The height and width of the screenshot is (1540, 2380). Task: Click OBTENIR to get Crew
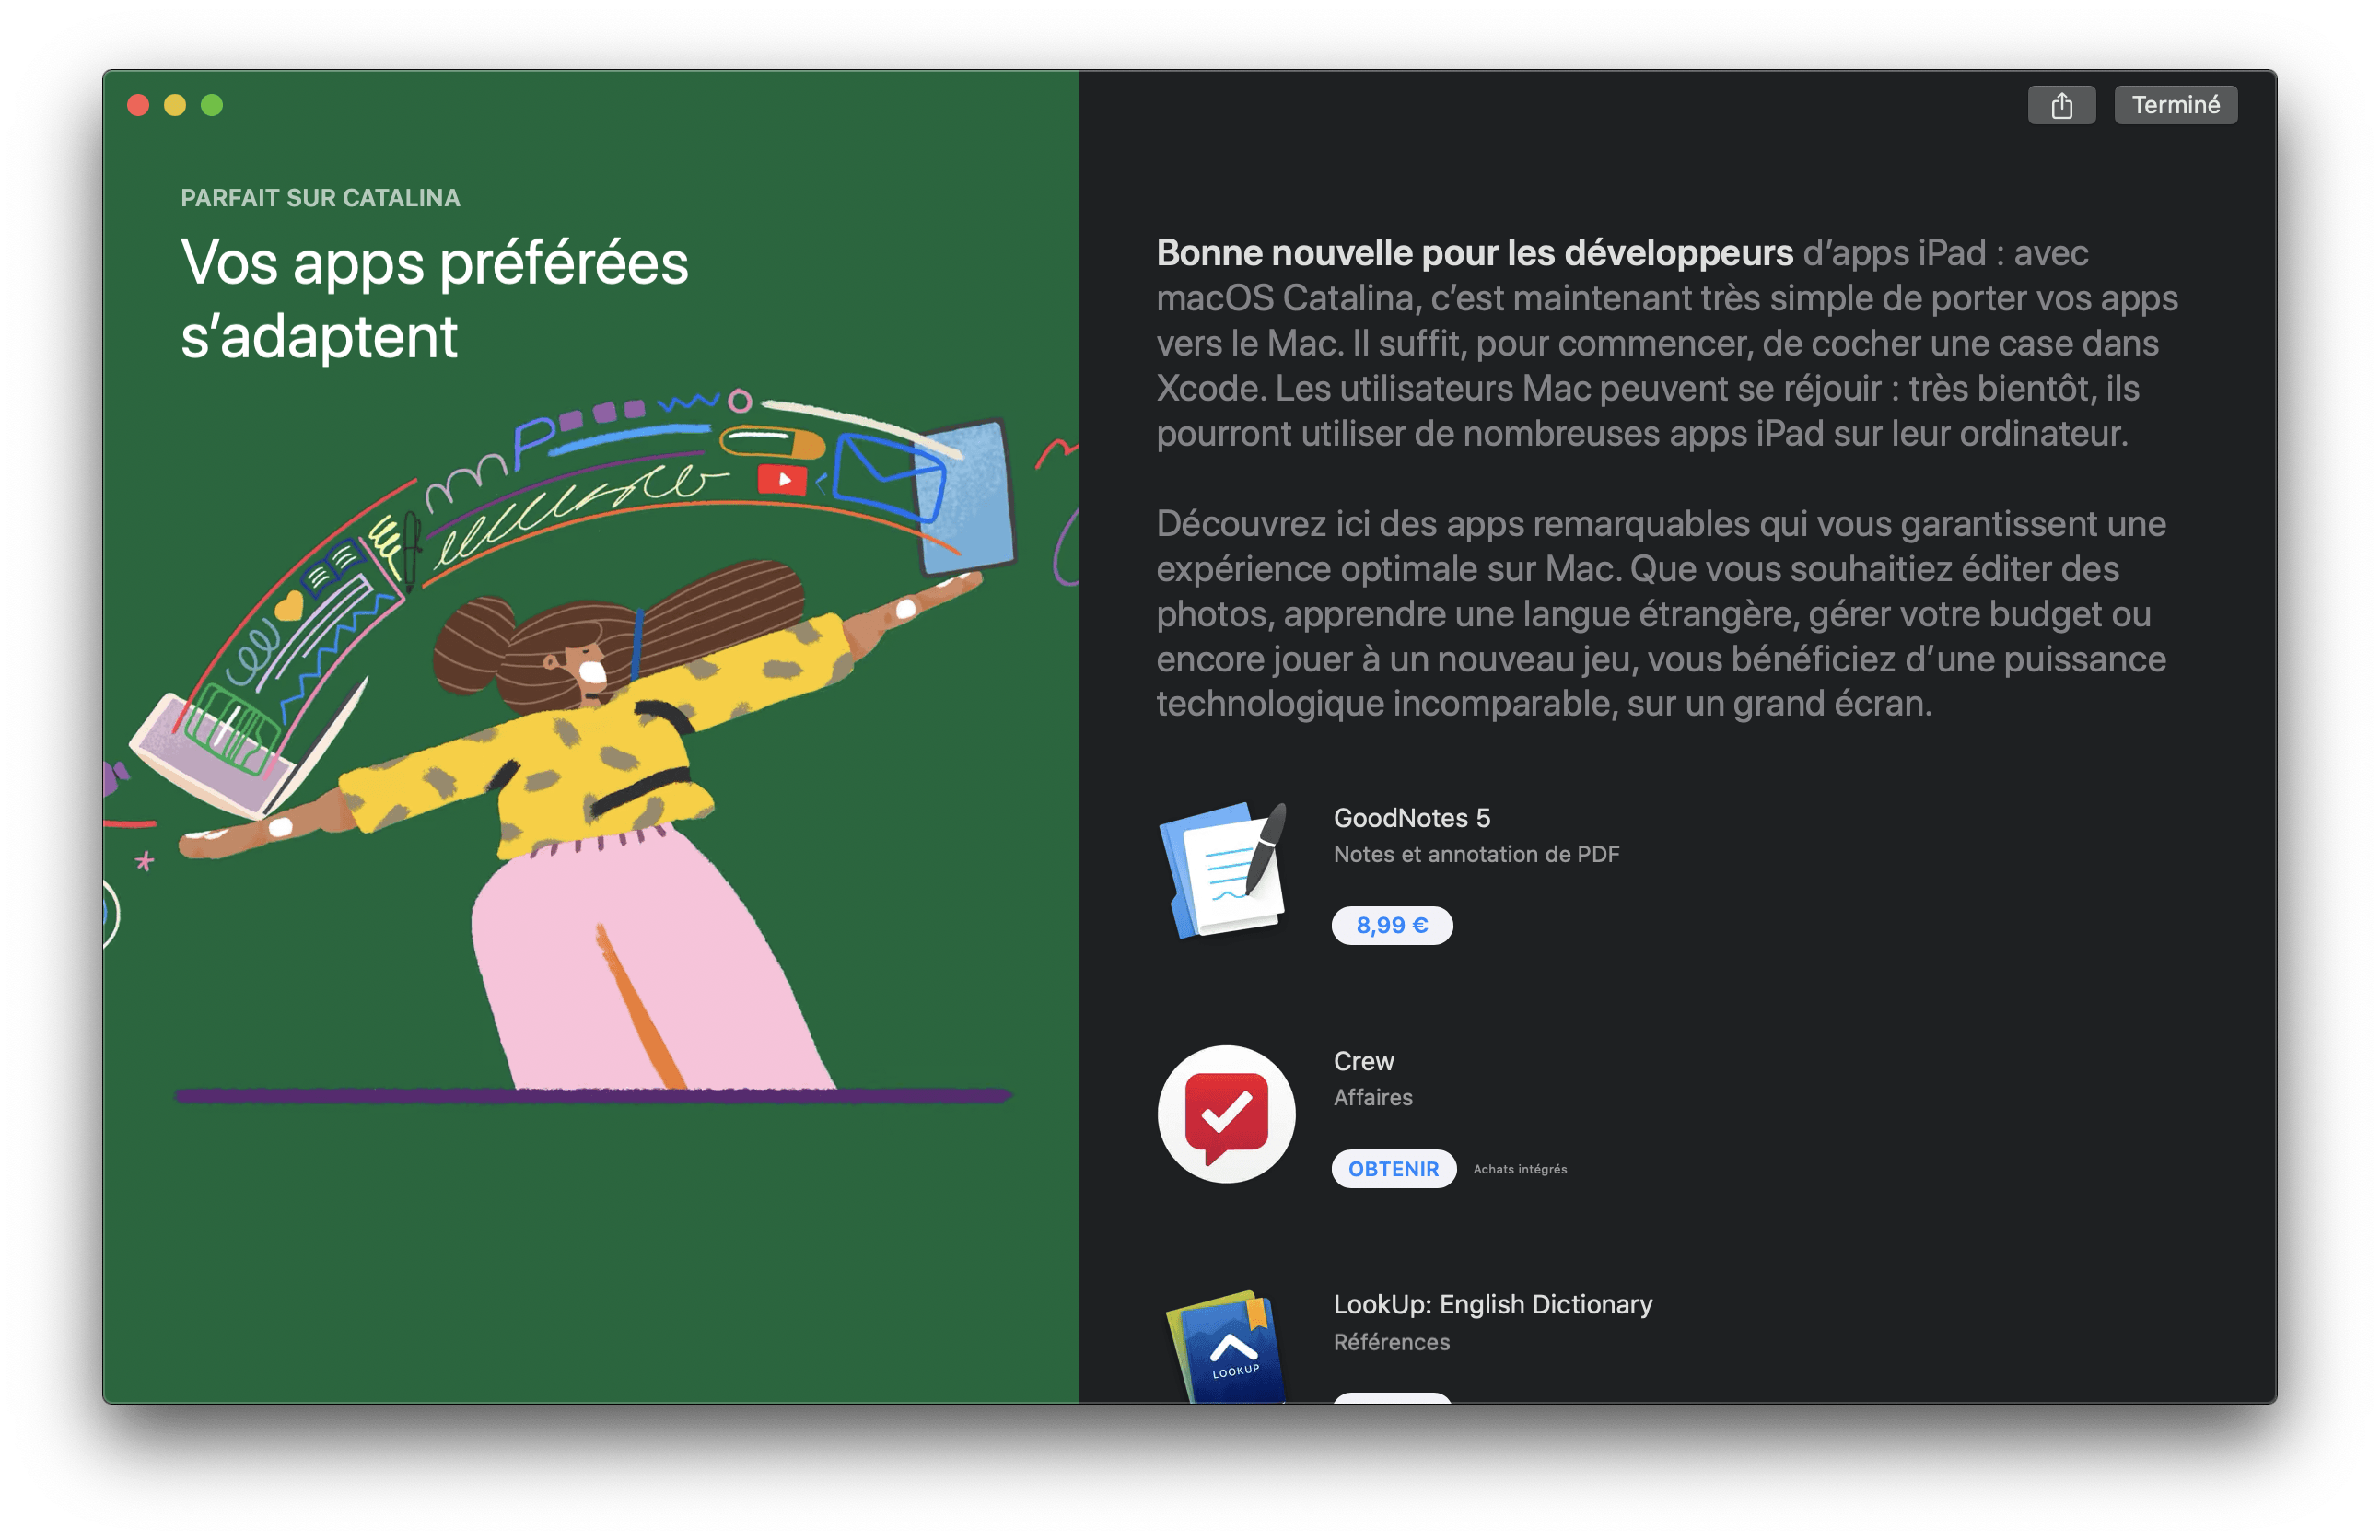click(1393, 1168)
